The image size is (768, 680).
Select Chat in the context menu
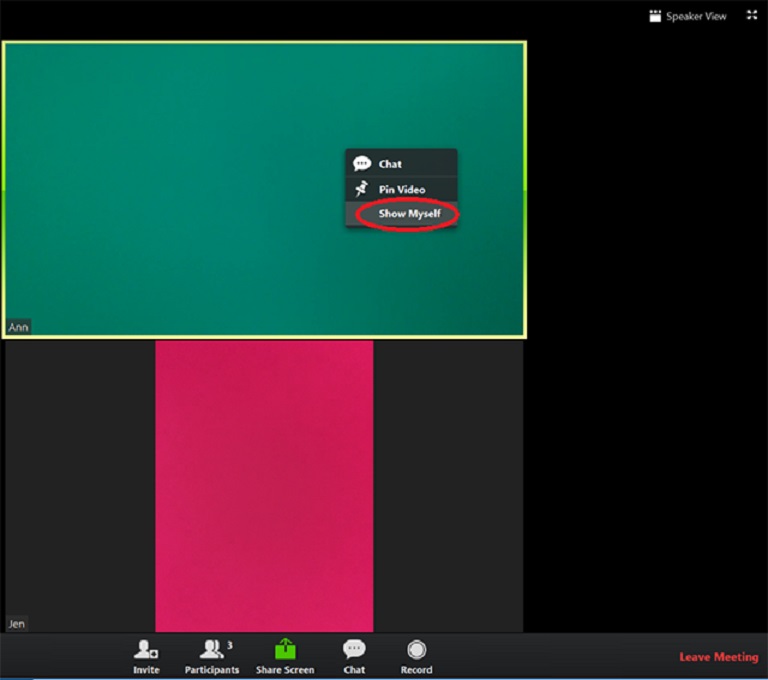[x=401, y=164]
